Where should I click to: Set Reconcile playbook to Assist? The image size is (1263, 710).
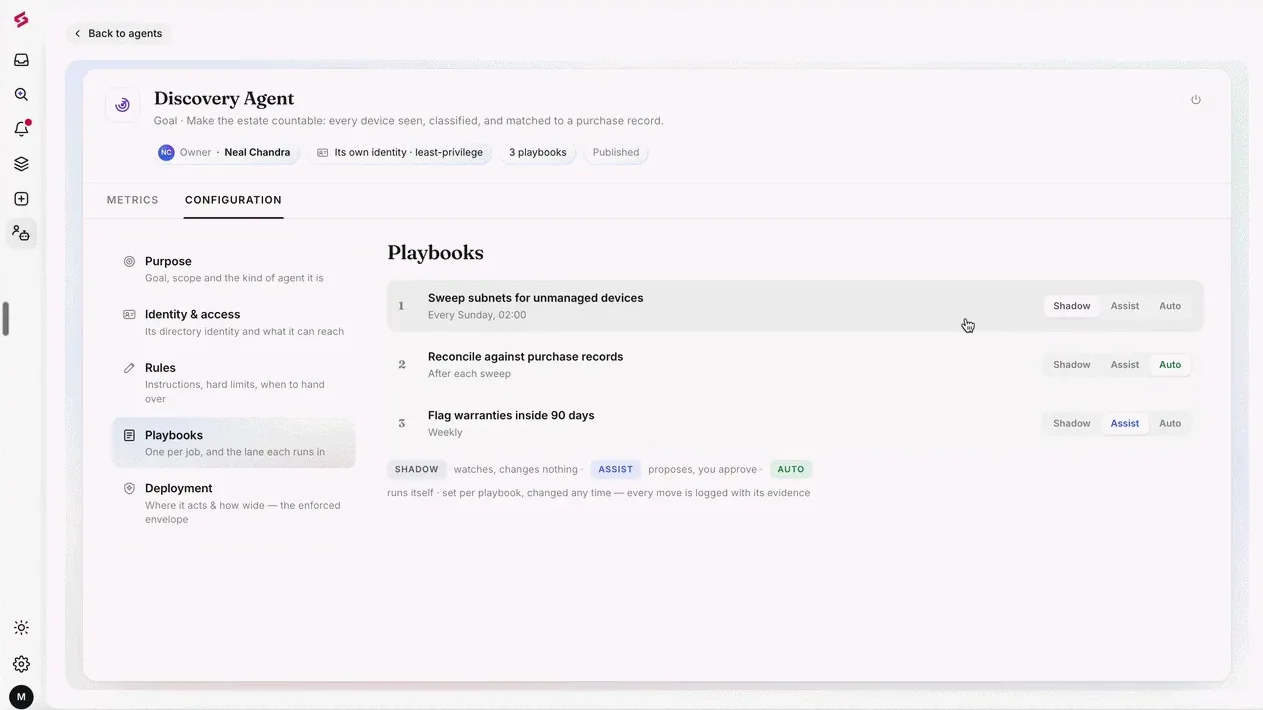coord(1125,365)
